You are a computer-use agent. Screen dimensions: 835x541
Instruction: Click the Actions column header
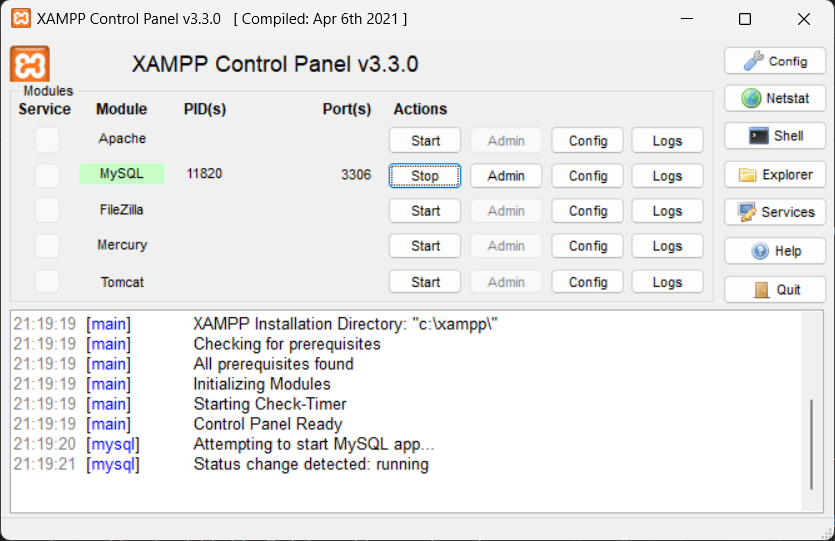point(420,109)
